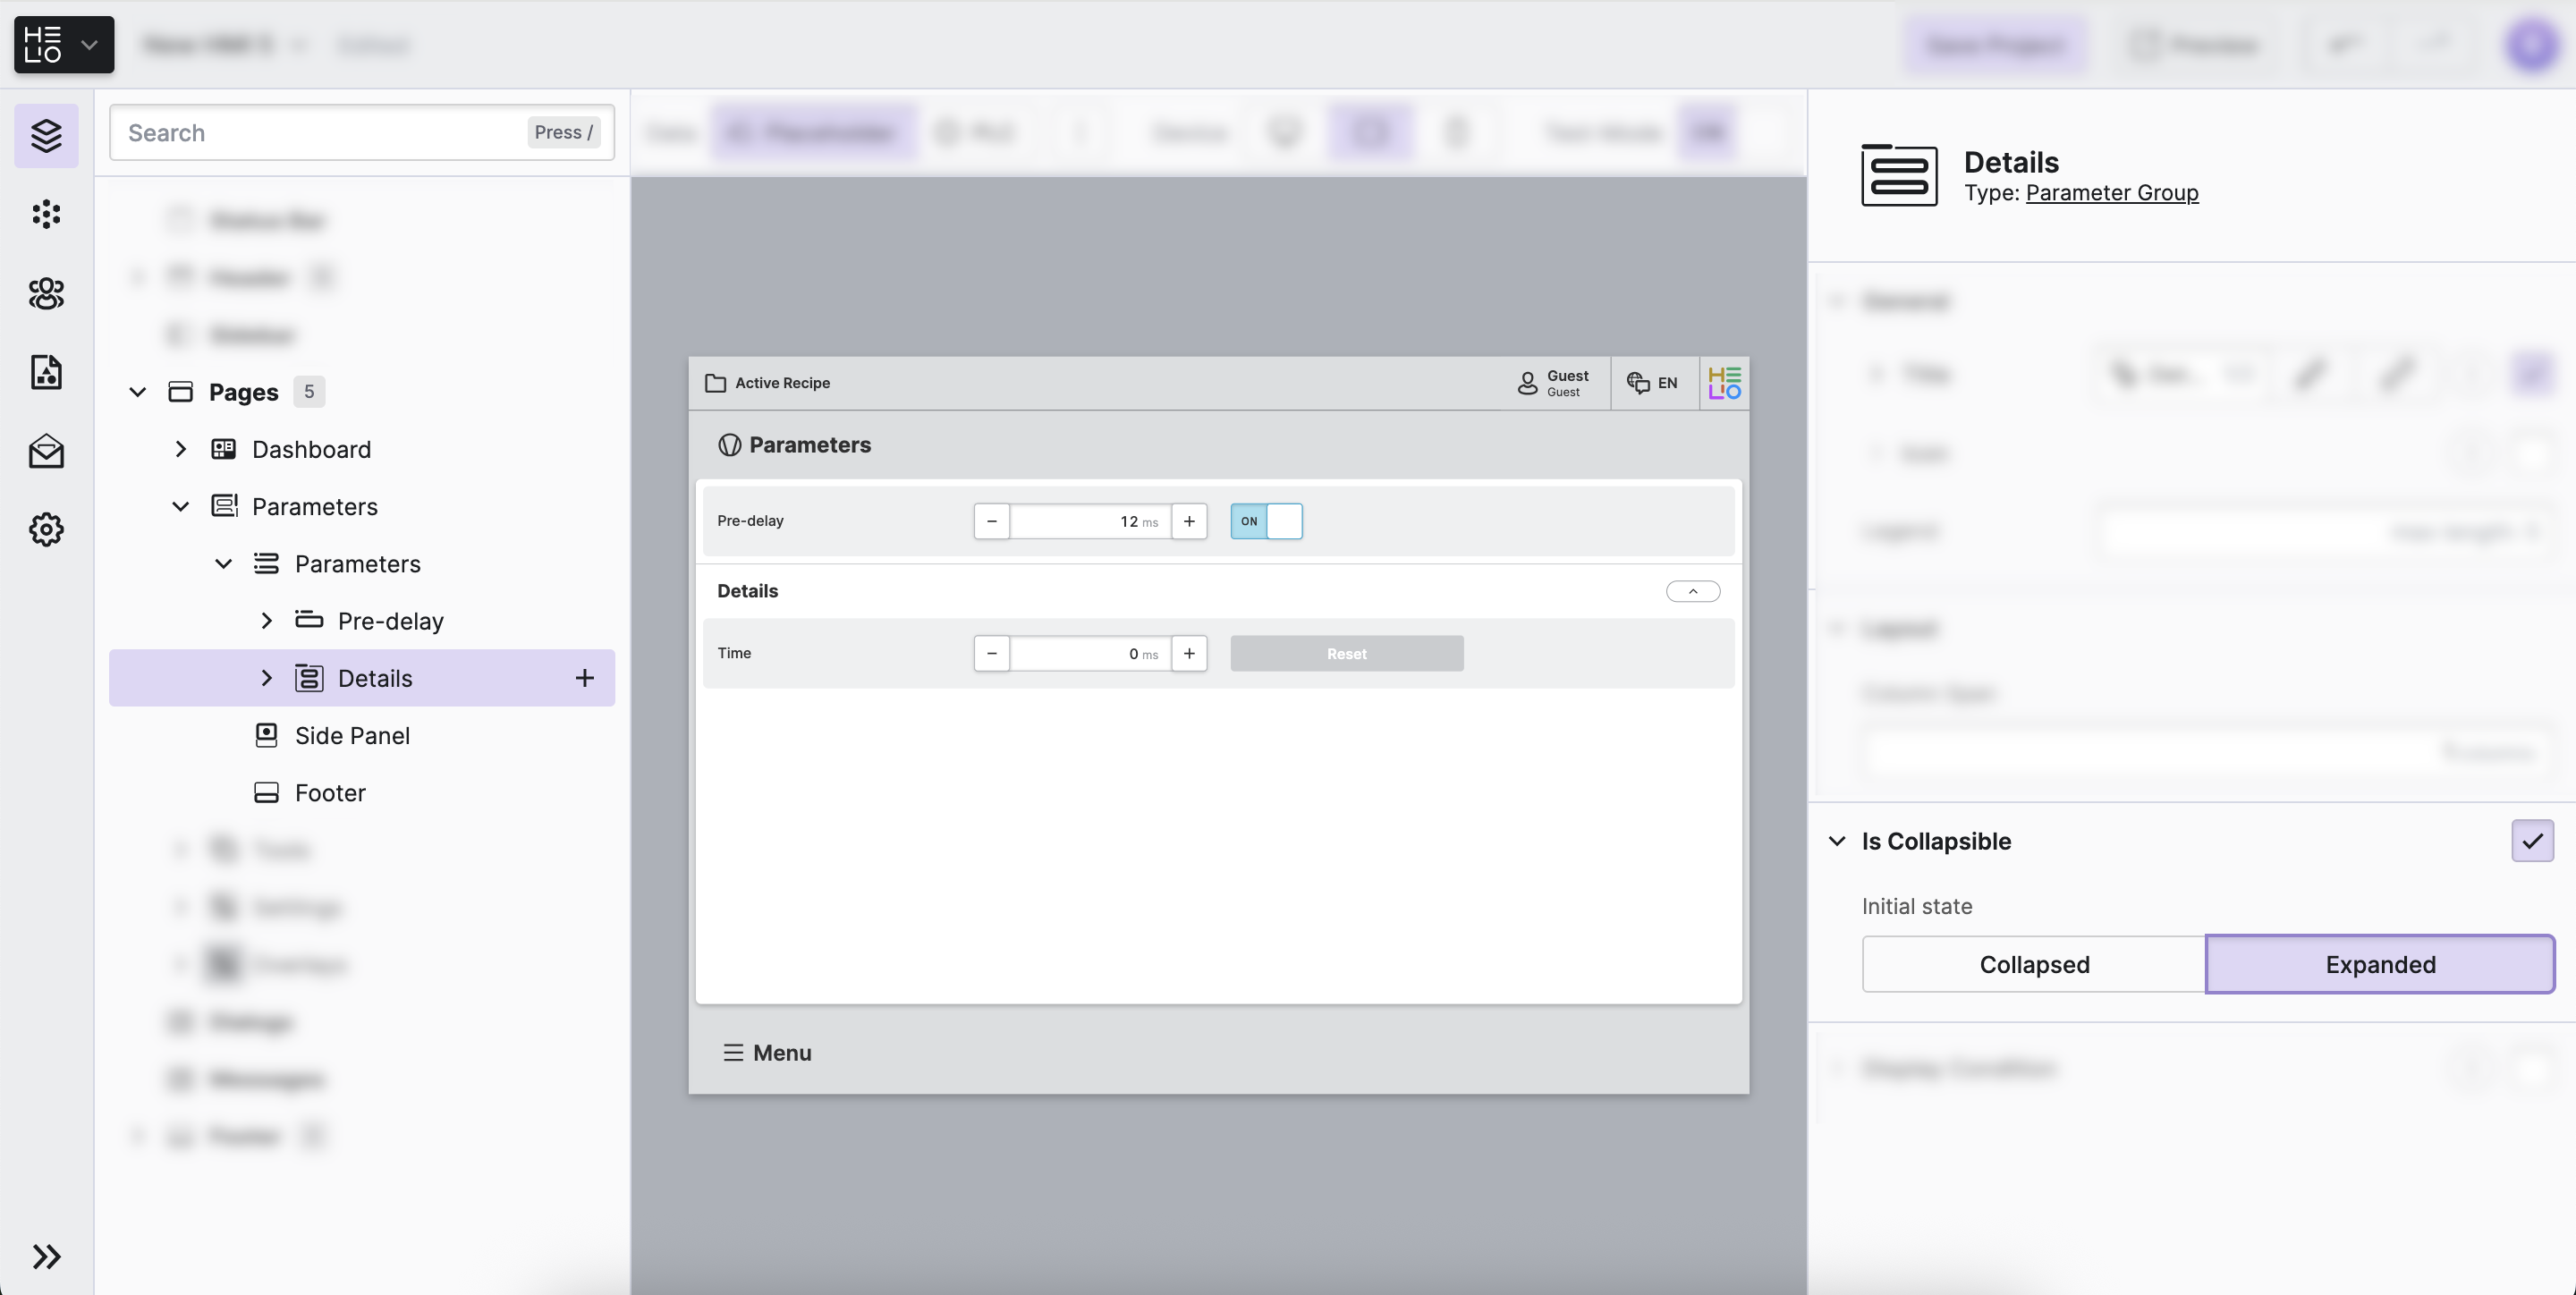Open the document image sidebar icon
This screenshot has width=2576, height=1295.
tap(46, 372)
